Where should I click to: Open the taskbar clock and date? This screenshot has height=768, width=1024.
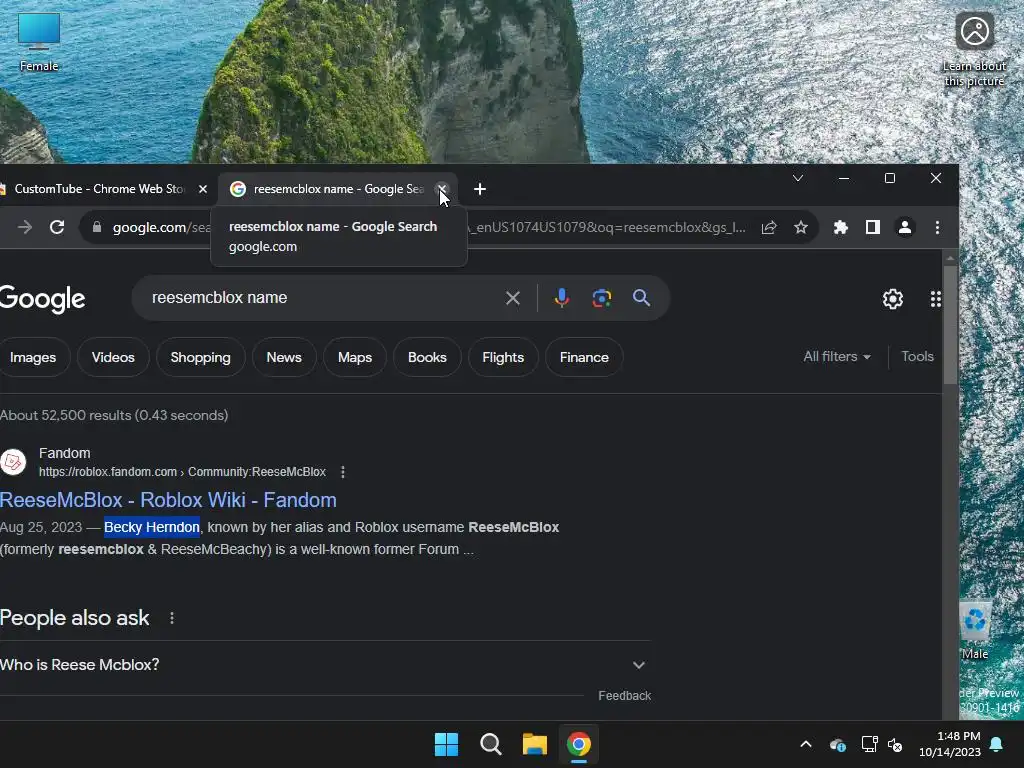pyautogui.click(x=950, y=744)
